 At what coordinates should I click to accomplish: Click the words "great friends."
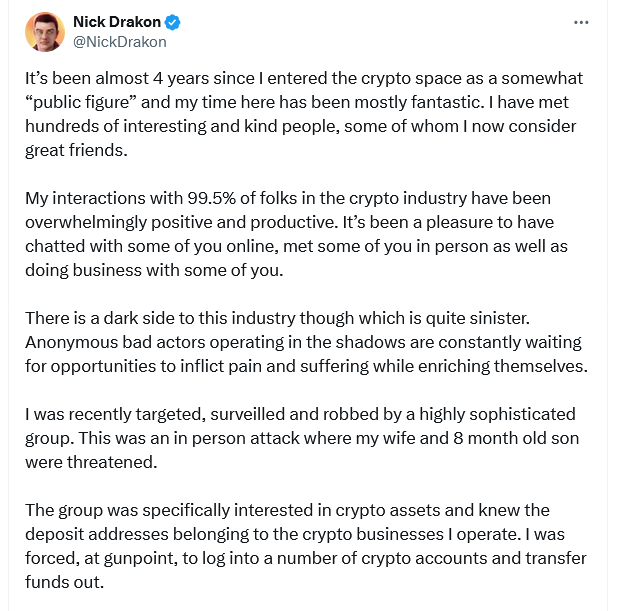coord(76,150)
